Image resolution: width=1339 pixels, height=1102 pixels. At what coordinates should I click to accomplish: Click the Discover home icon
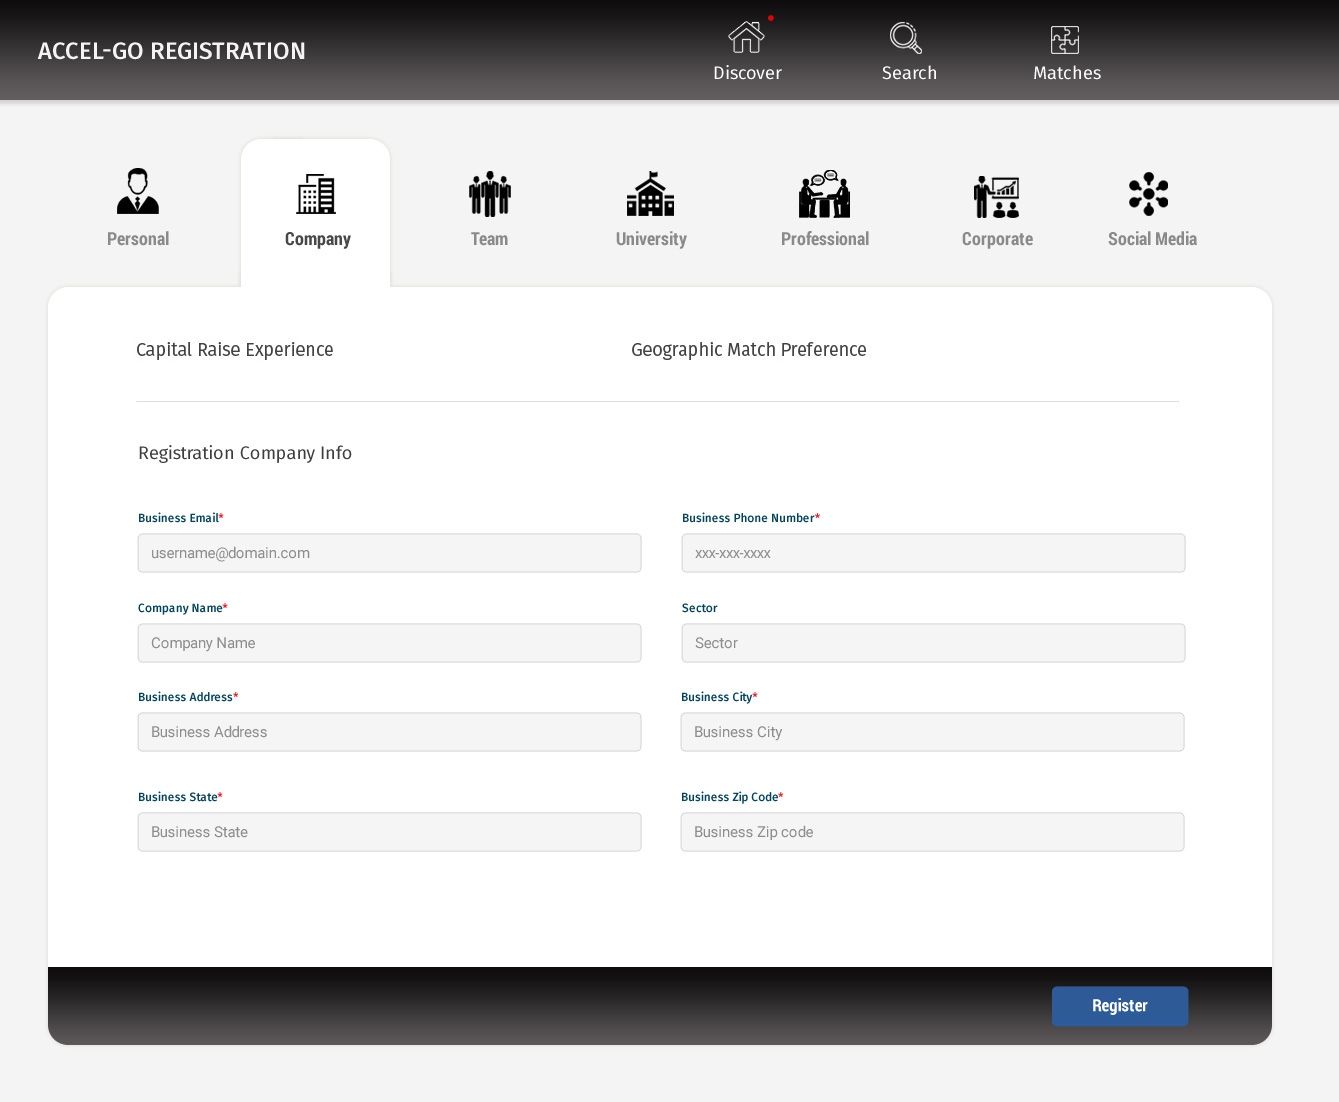[746, 38]
